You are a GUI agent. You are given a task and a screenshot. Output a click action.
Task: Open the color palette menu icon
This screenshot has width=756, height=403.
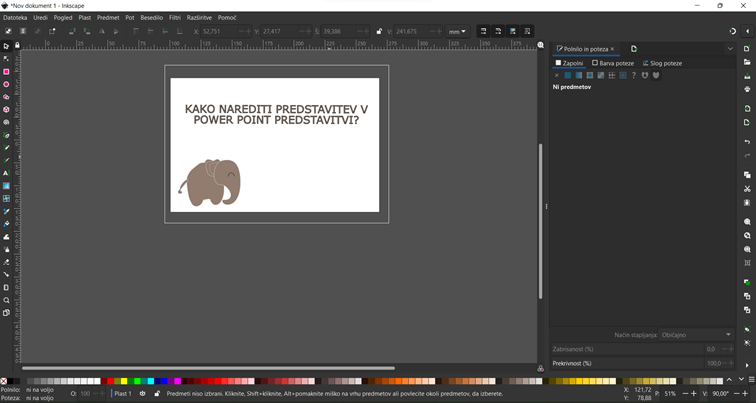click(x=751, y=380)
